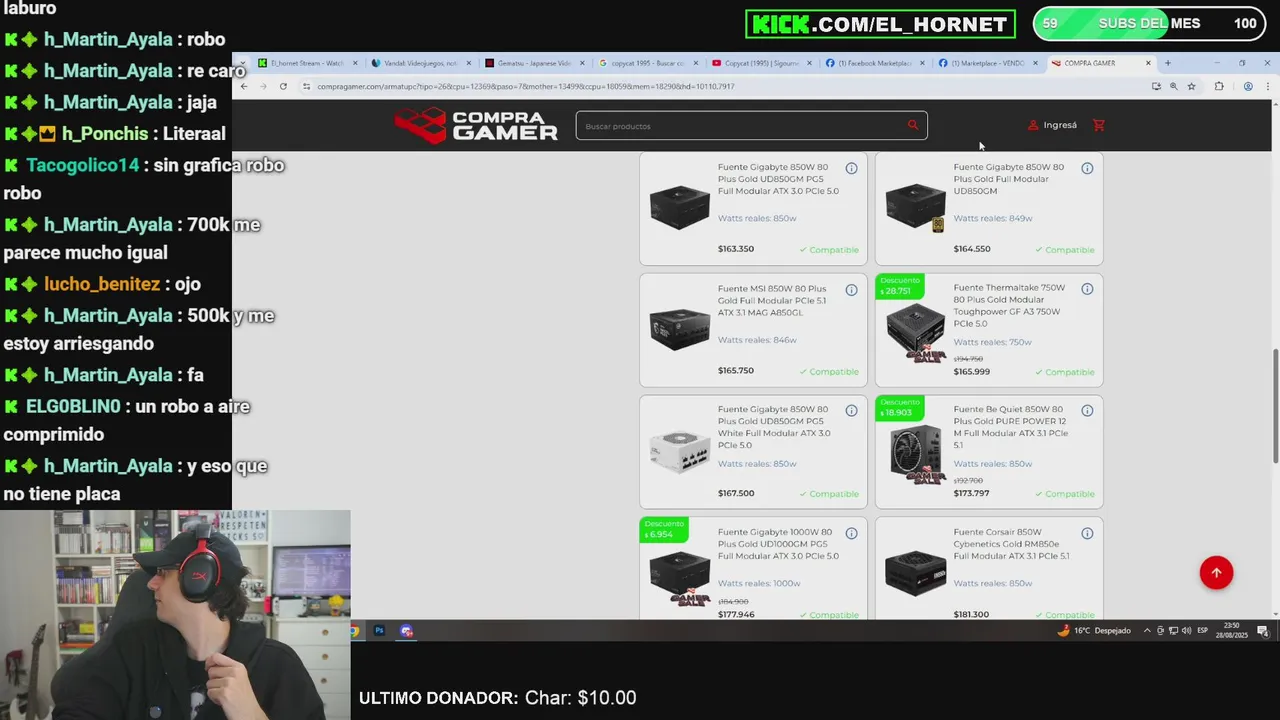Screen dimensions: 1280x720
Task: Click browser forward arrow
Action: [263, 86]
